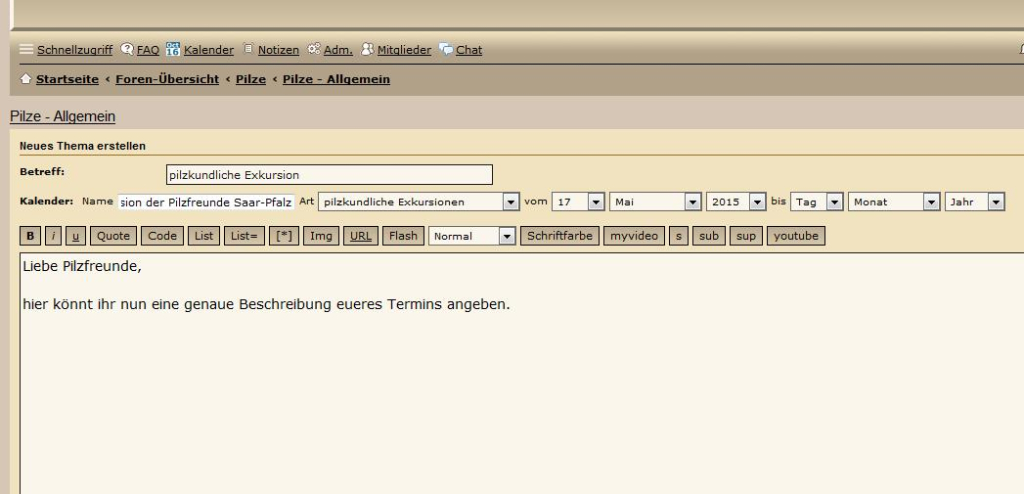Click the Mitglieder members icon
Image resolution: width=1024 pixels, height=494 pixels.
point(367,50)
